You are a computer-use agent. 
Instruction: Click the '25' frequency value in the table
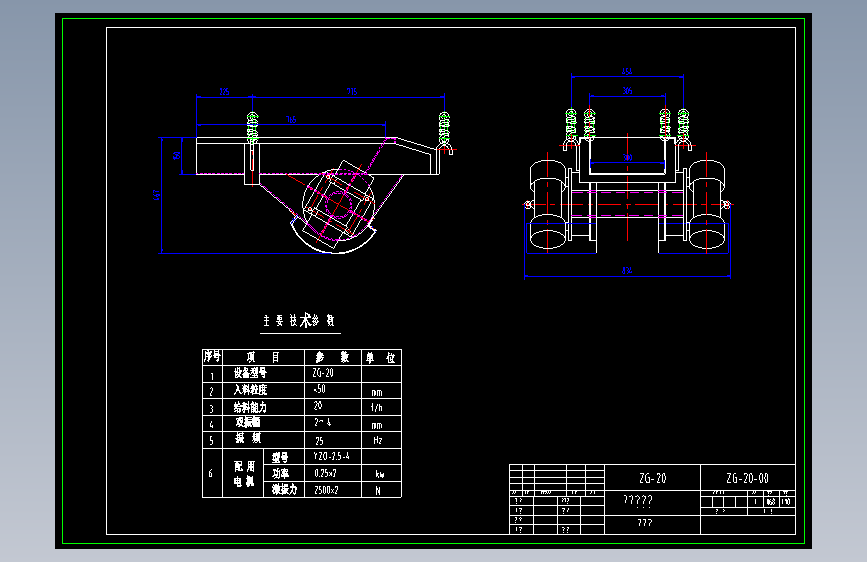319,441
